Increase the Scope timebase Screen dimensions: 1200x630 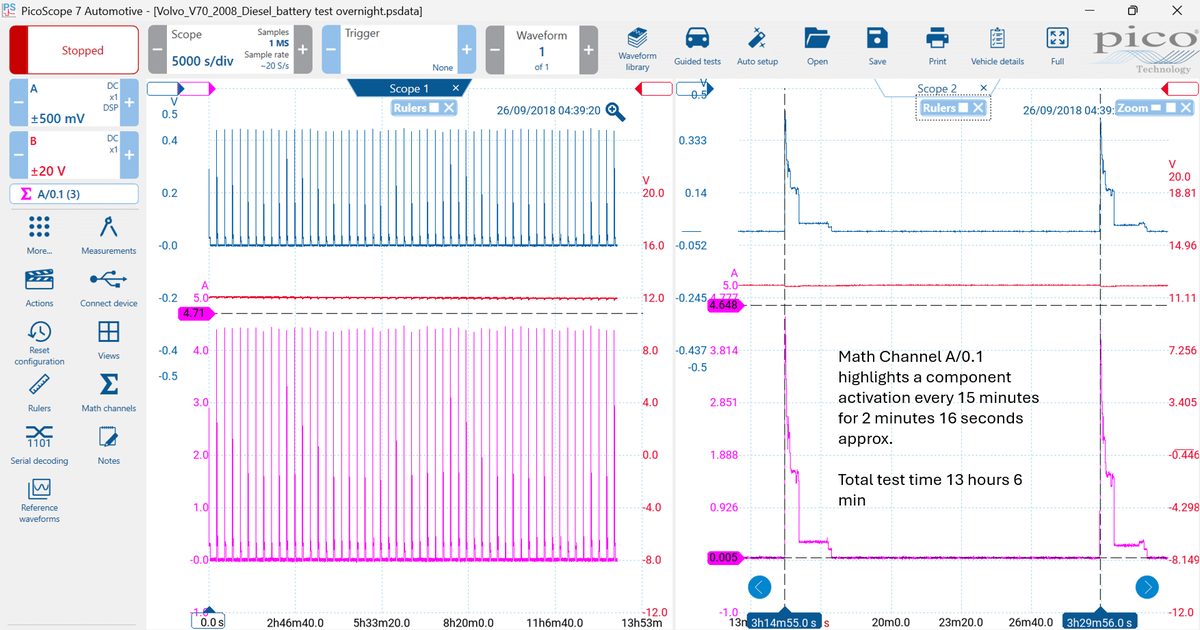click(x=303, y=49)
